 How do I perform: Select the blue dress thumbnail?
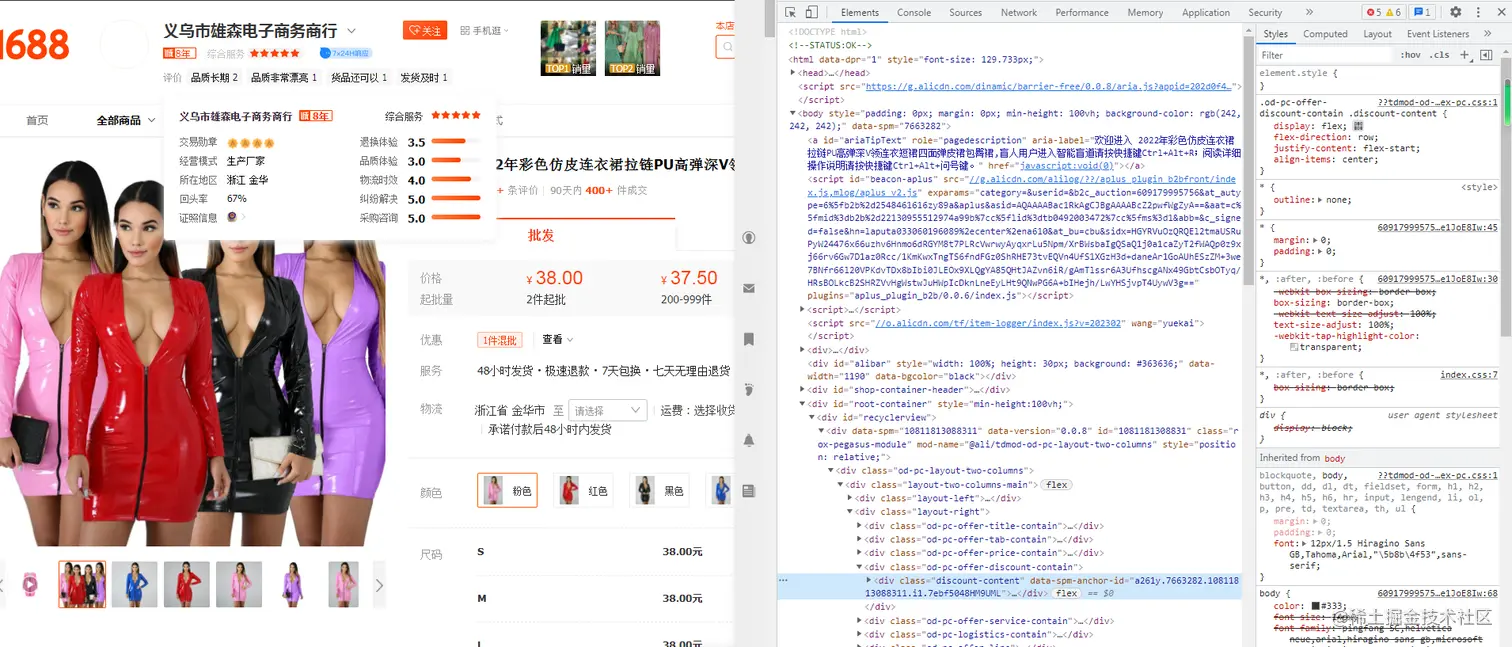coord(134,585)
